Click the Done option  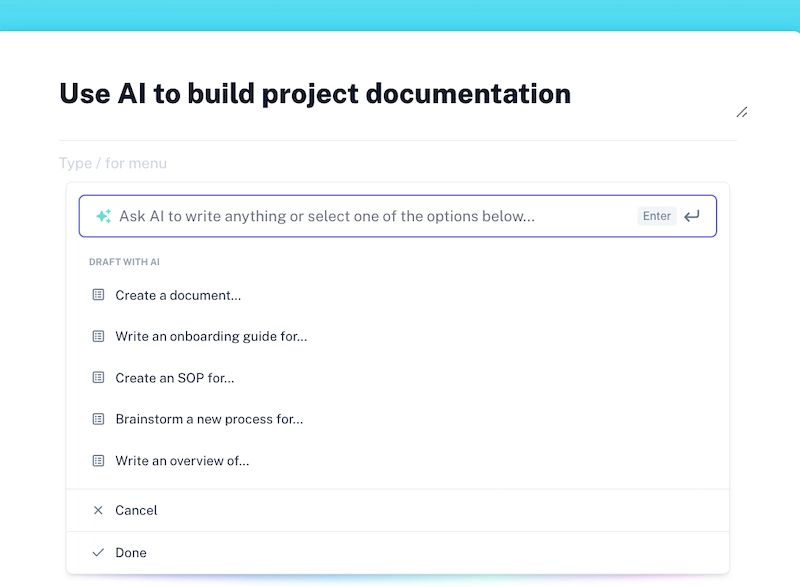coord(130,552)
